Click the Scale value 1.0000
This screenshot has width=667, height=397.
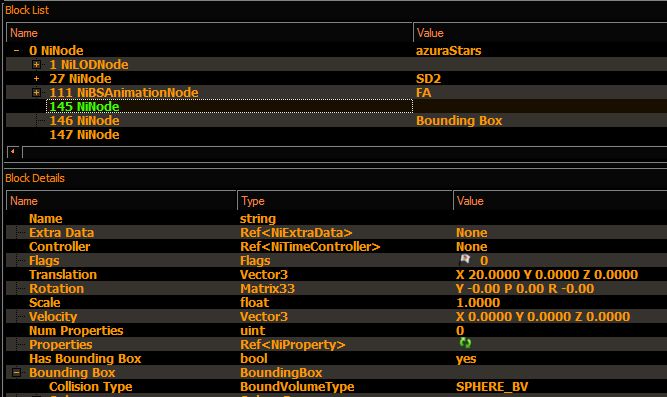[x=478, y=303]
